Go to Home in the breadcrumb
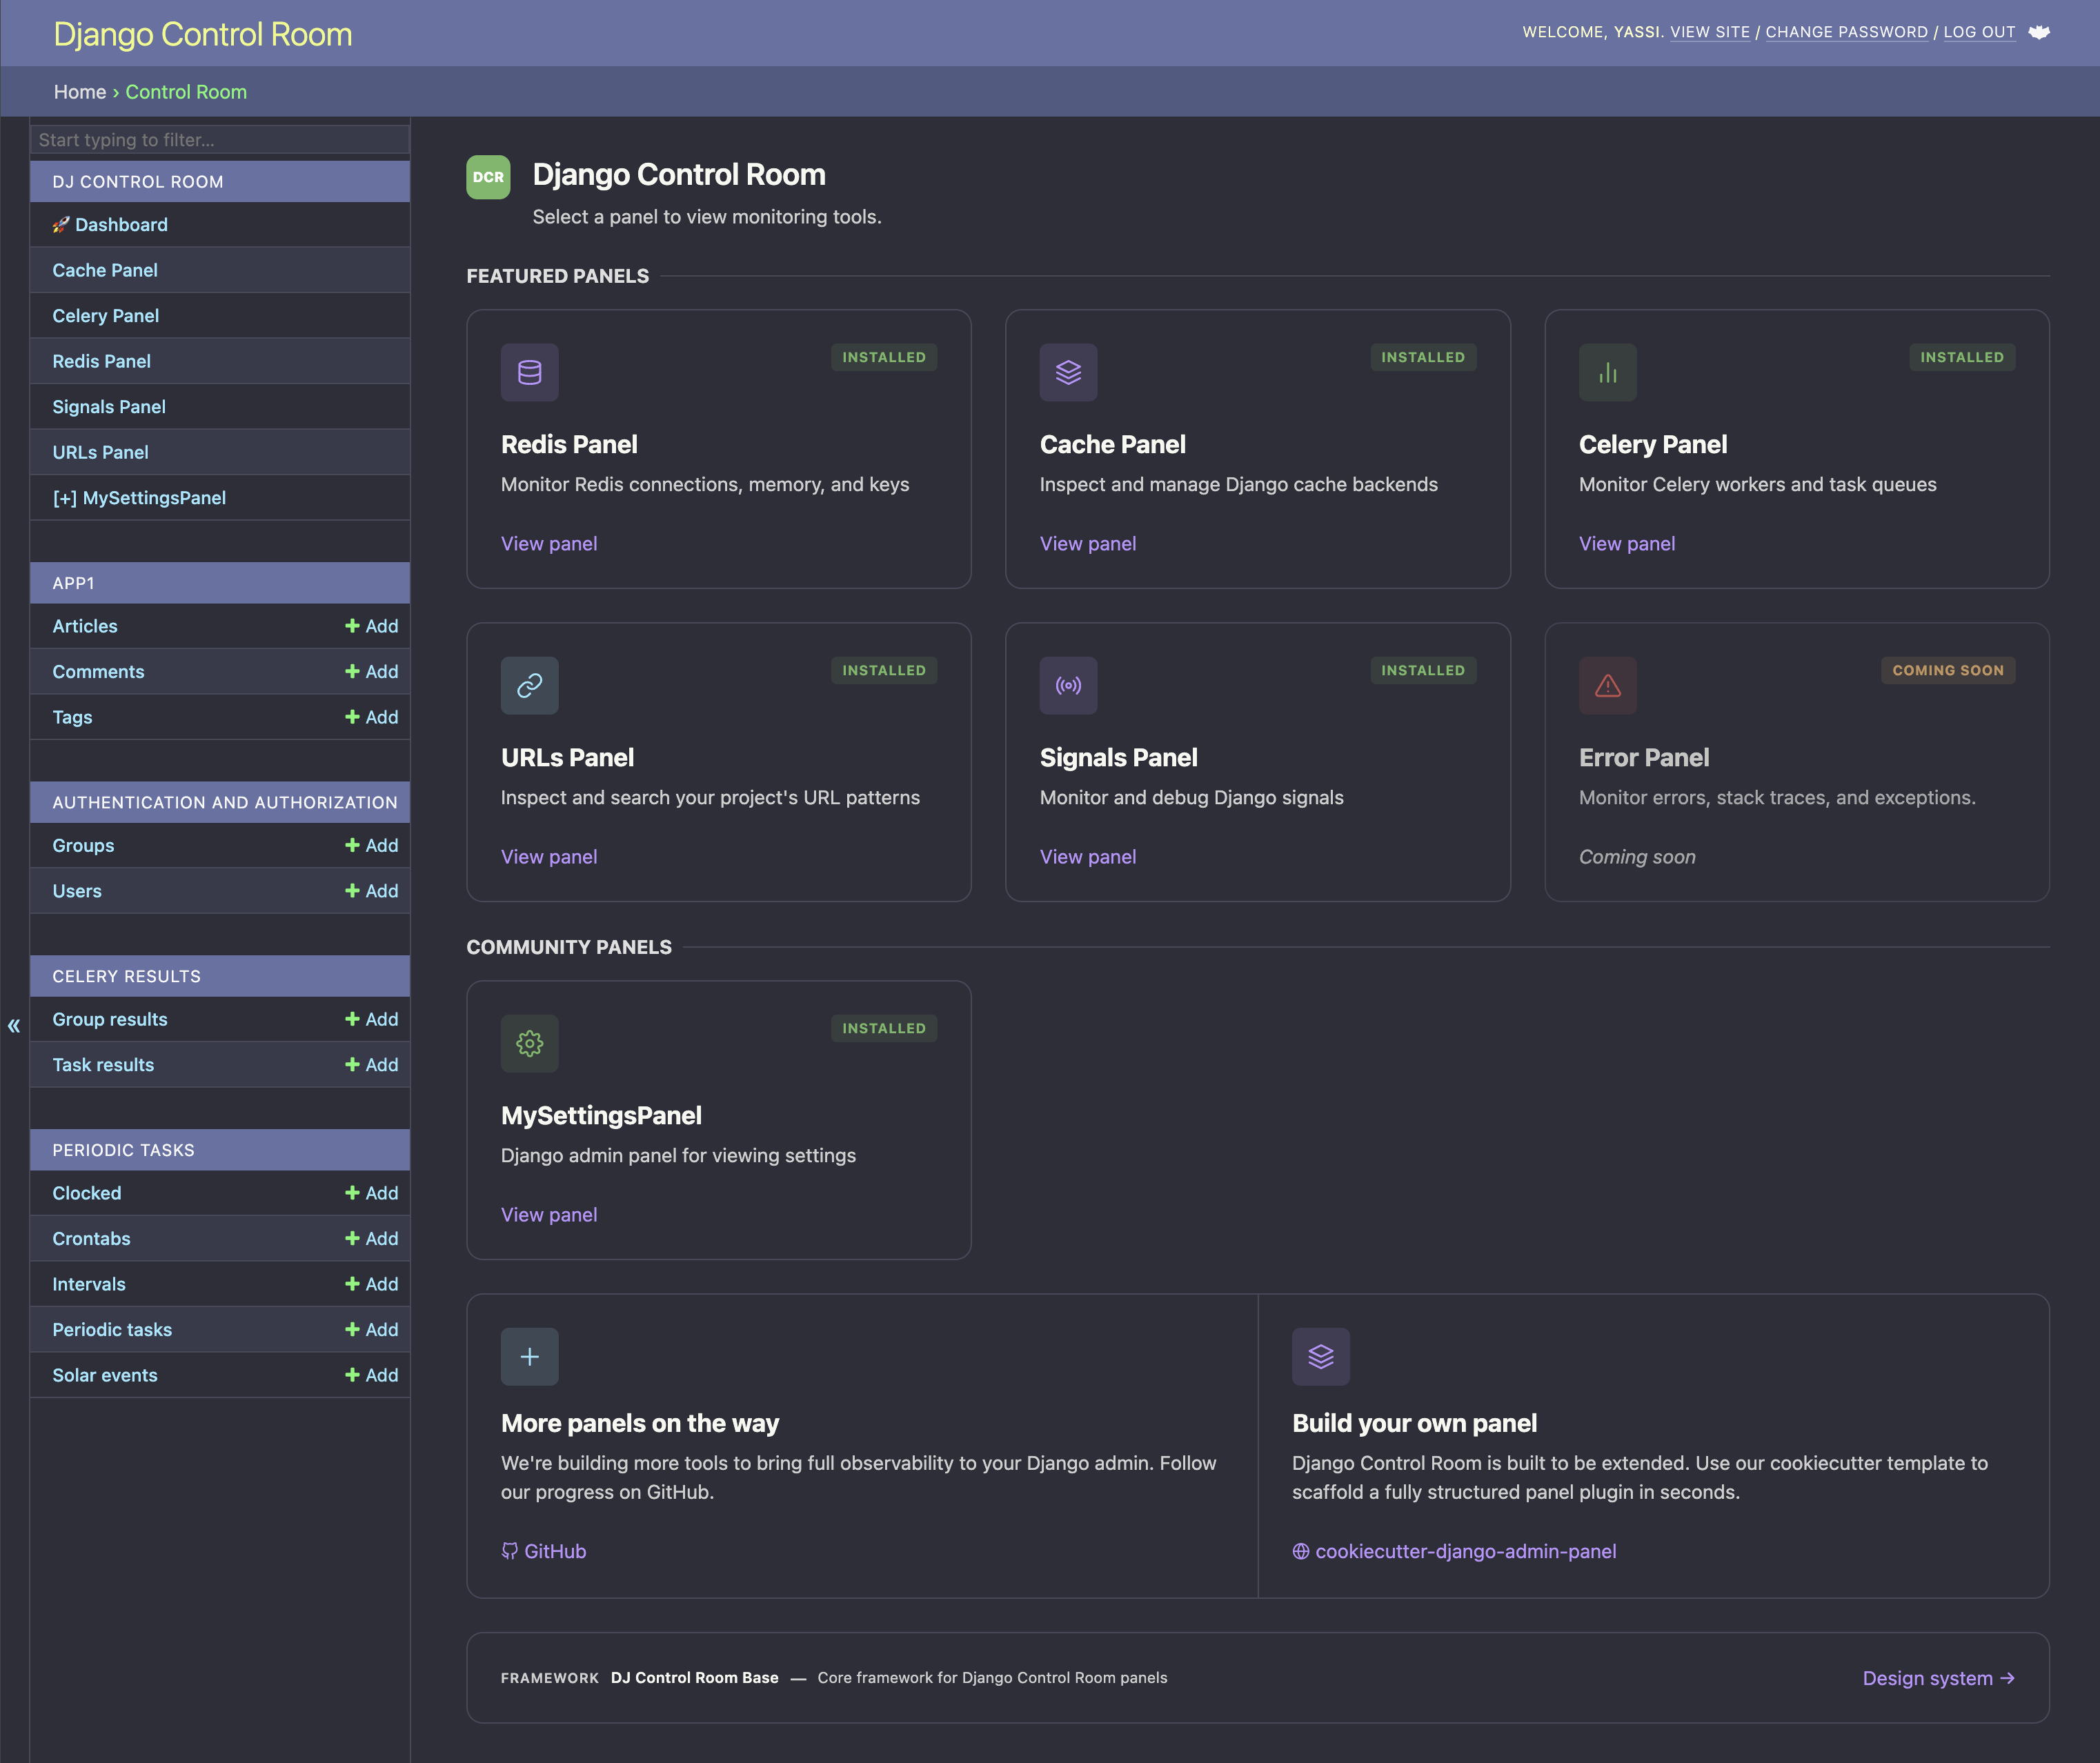This screenshot has width=2100, height=1763. 80,91
